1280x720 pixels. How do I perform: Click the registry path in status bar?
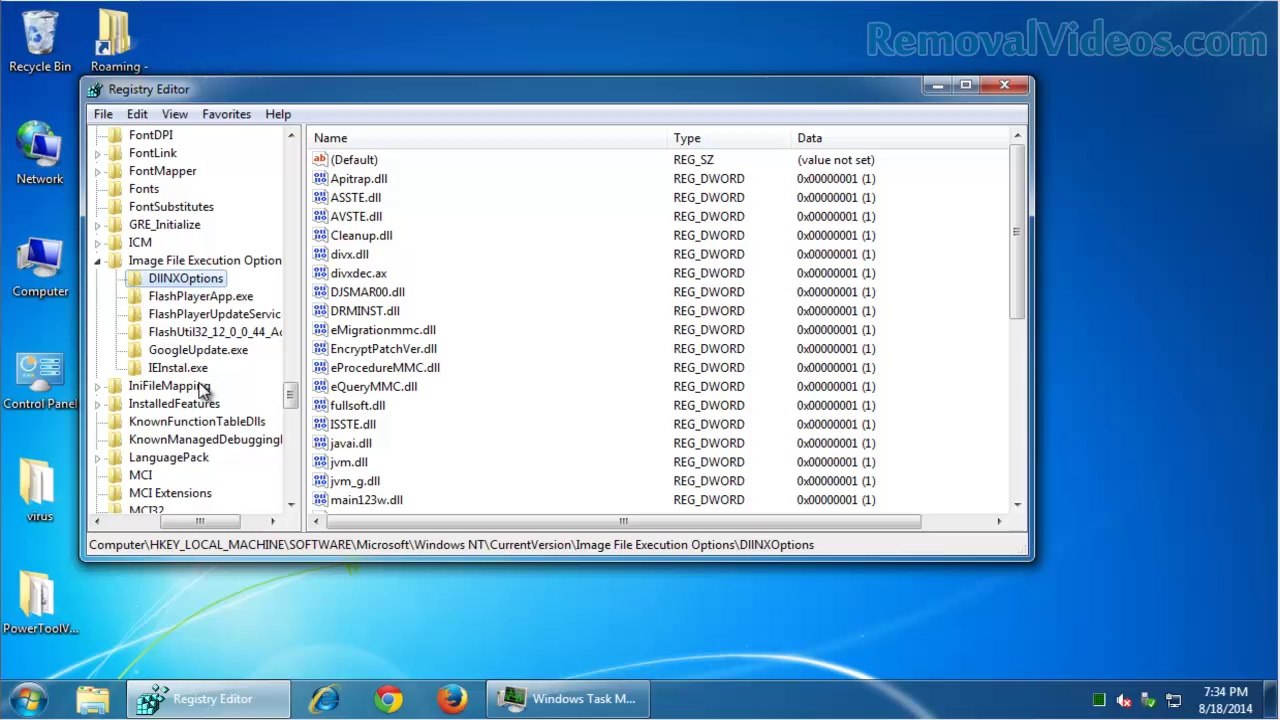pos(451,545)
